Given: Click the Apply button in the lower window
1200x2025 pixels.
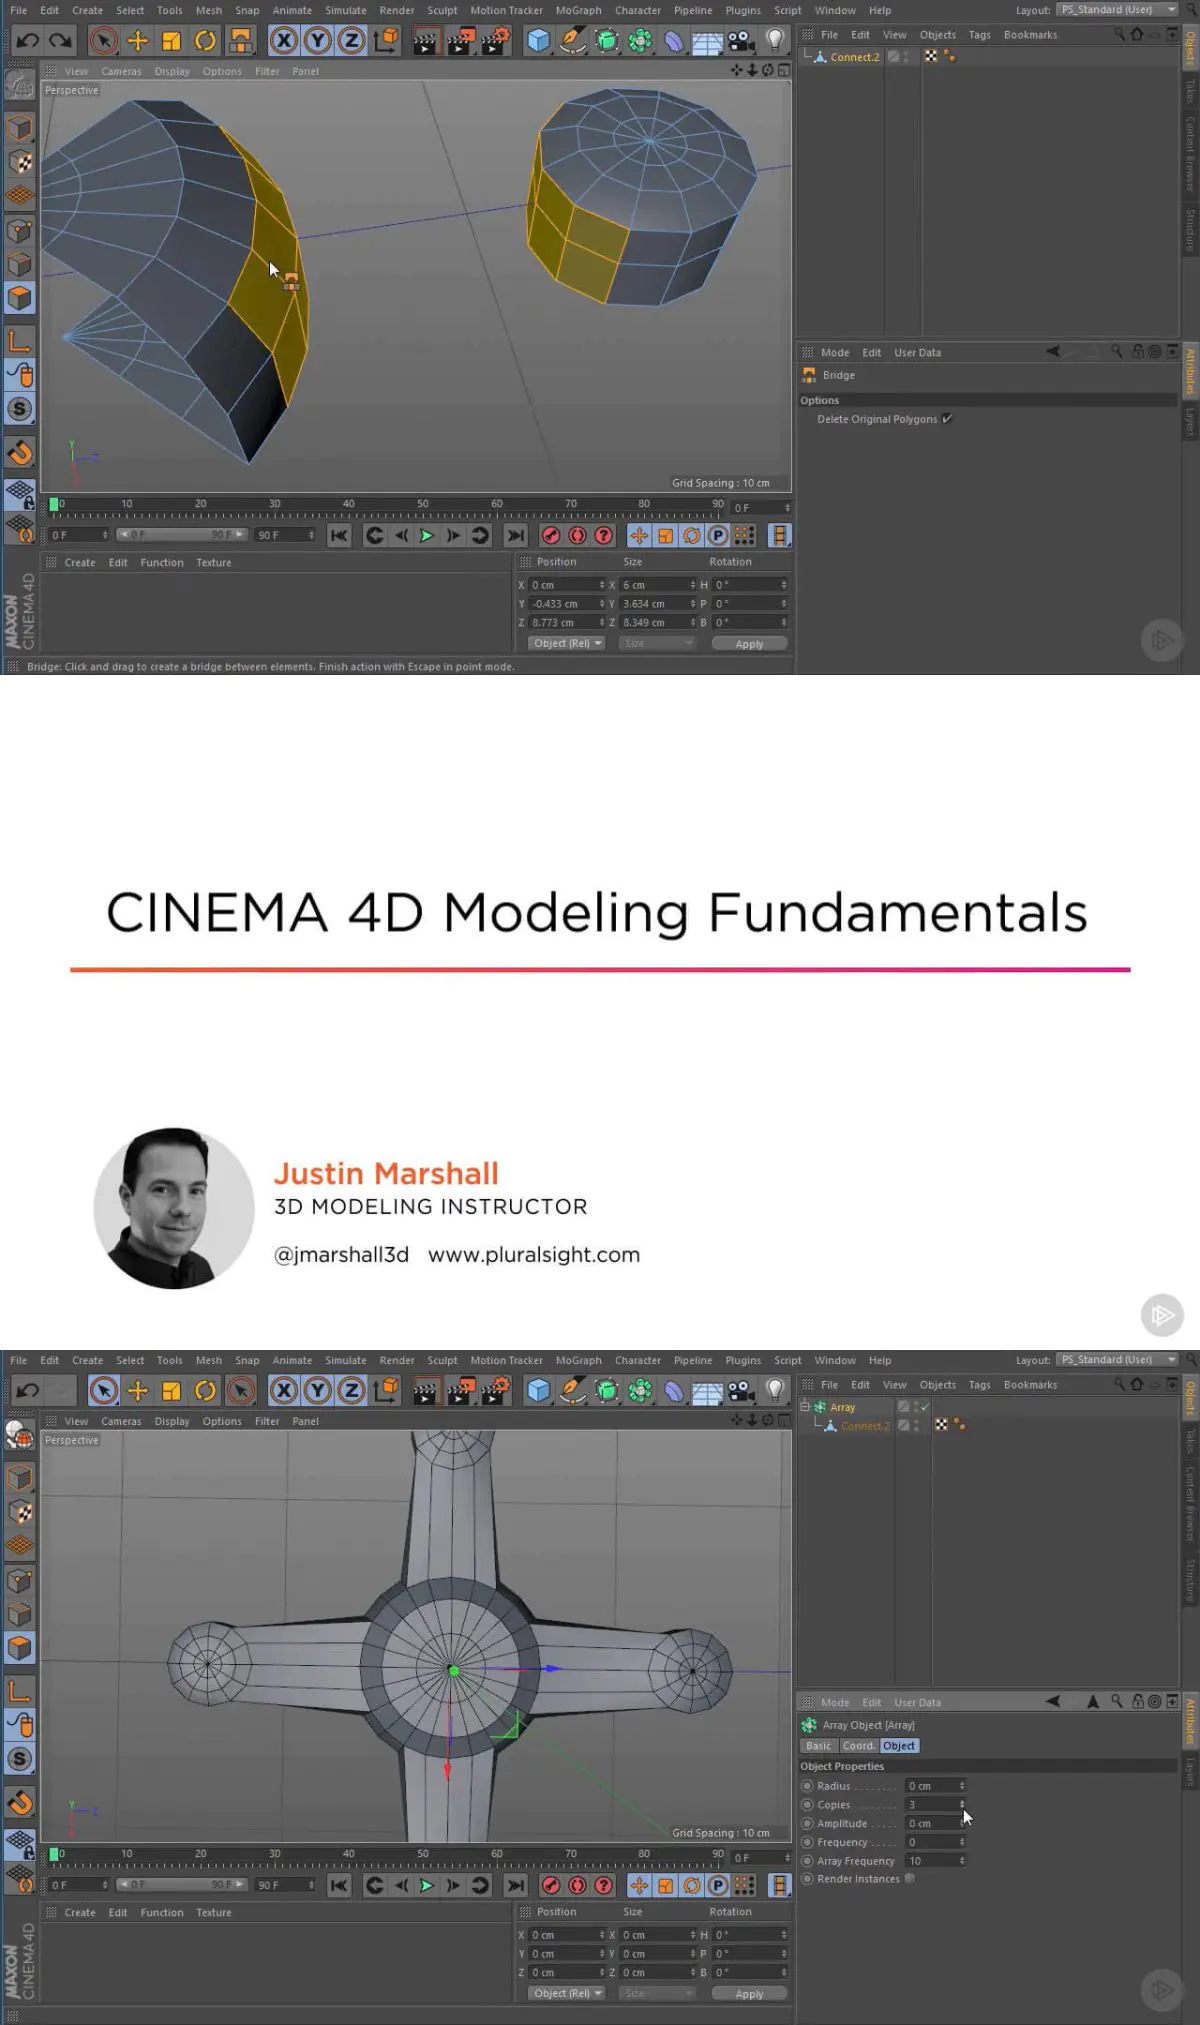Looking at the screenshot, I should [750, 1993].
